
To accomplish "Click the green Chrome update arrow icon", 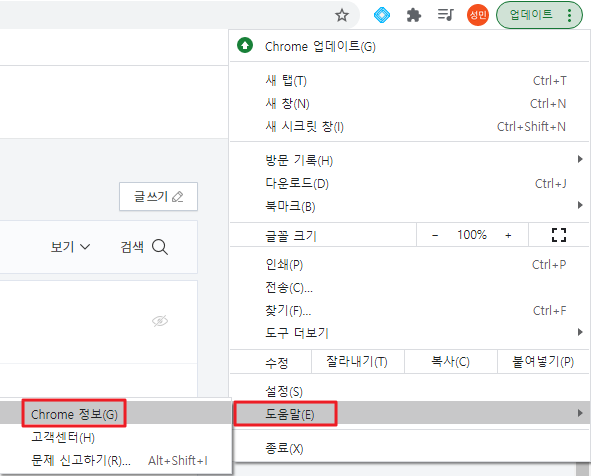I will 245,46.
